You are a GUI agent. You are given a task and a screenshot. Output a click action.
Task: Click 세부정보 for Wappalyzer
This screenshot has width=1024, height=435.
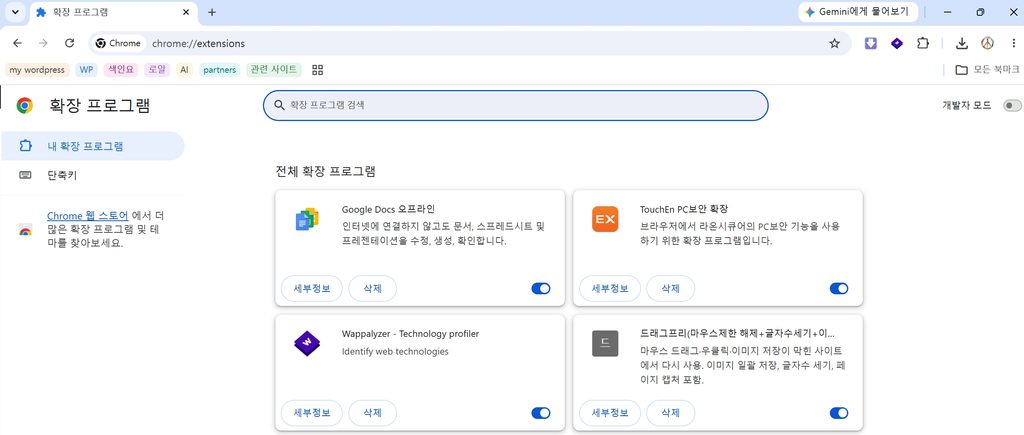[x=312, y=413]
